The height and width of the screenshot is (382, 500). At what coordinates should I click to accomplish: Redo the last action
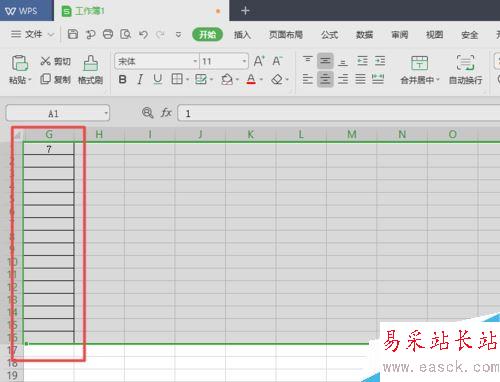(x=161, y=34)
